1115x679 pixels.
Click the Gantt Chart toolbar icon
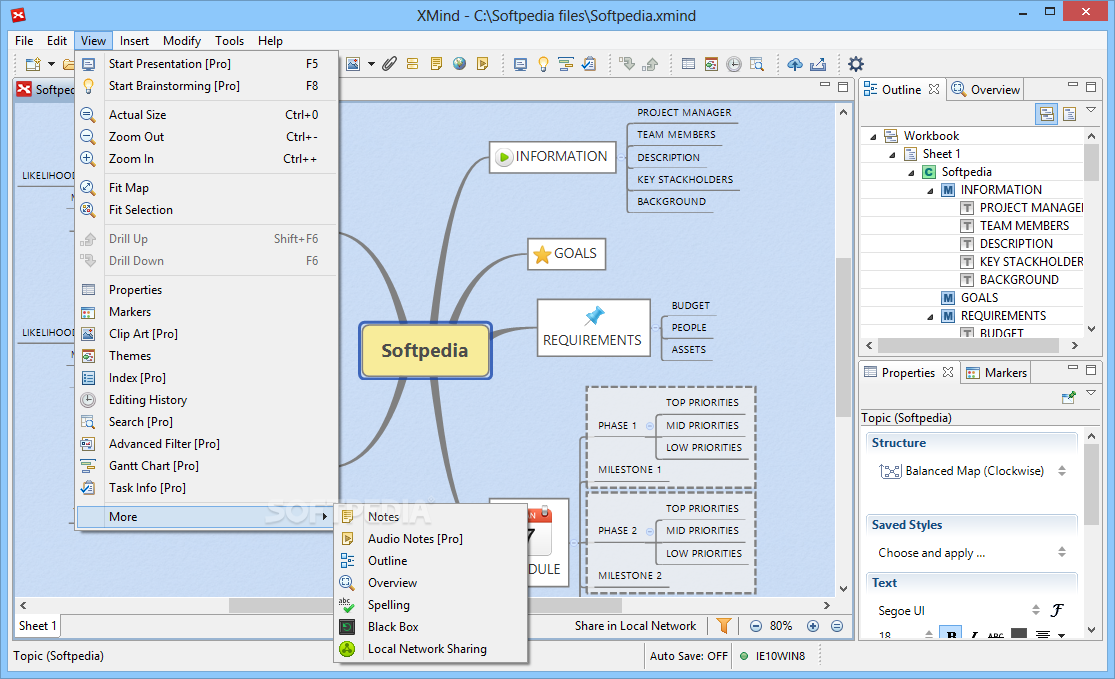(566, 65)
